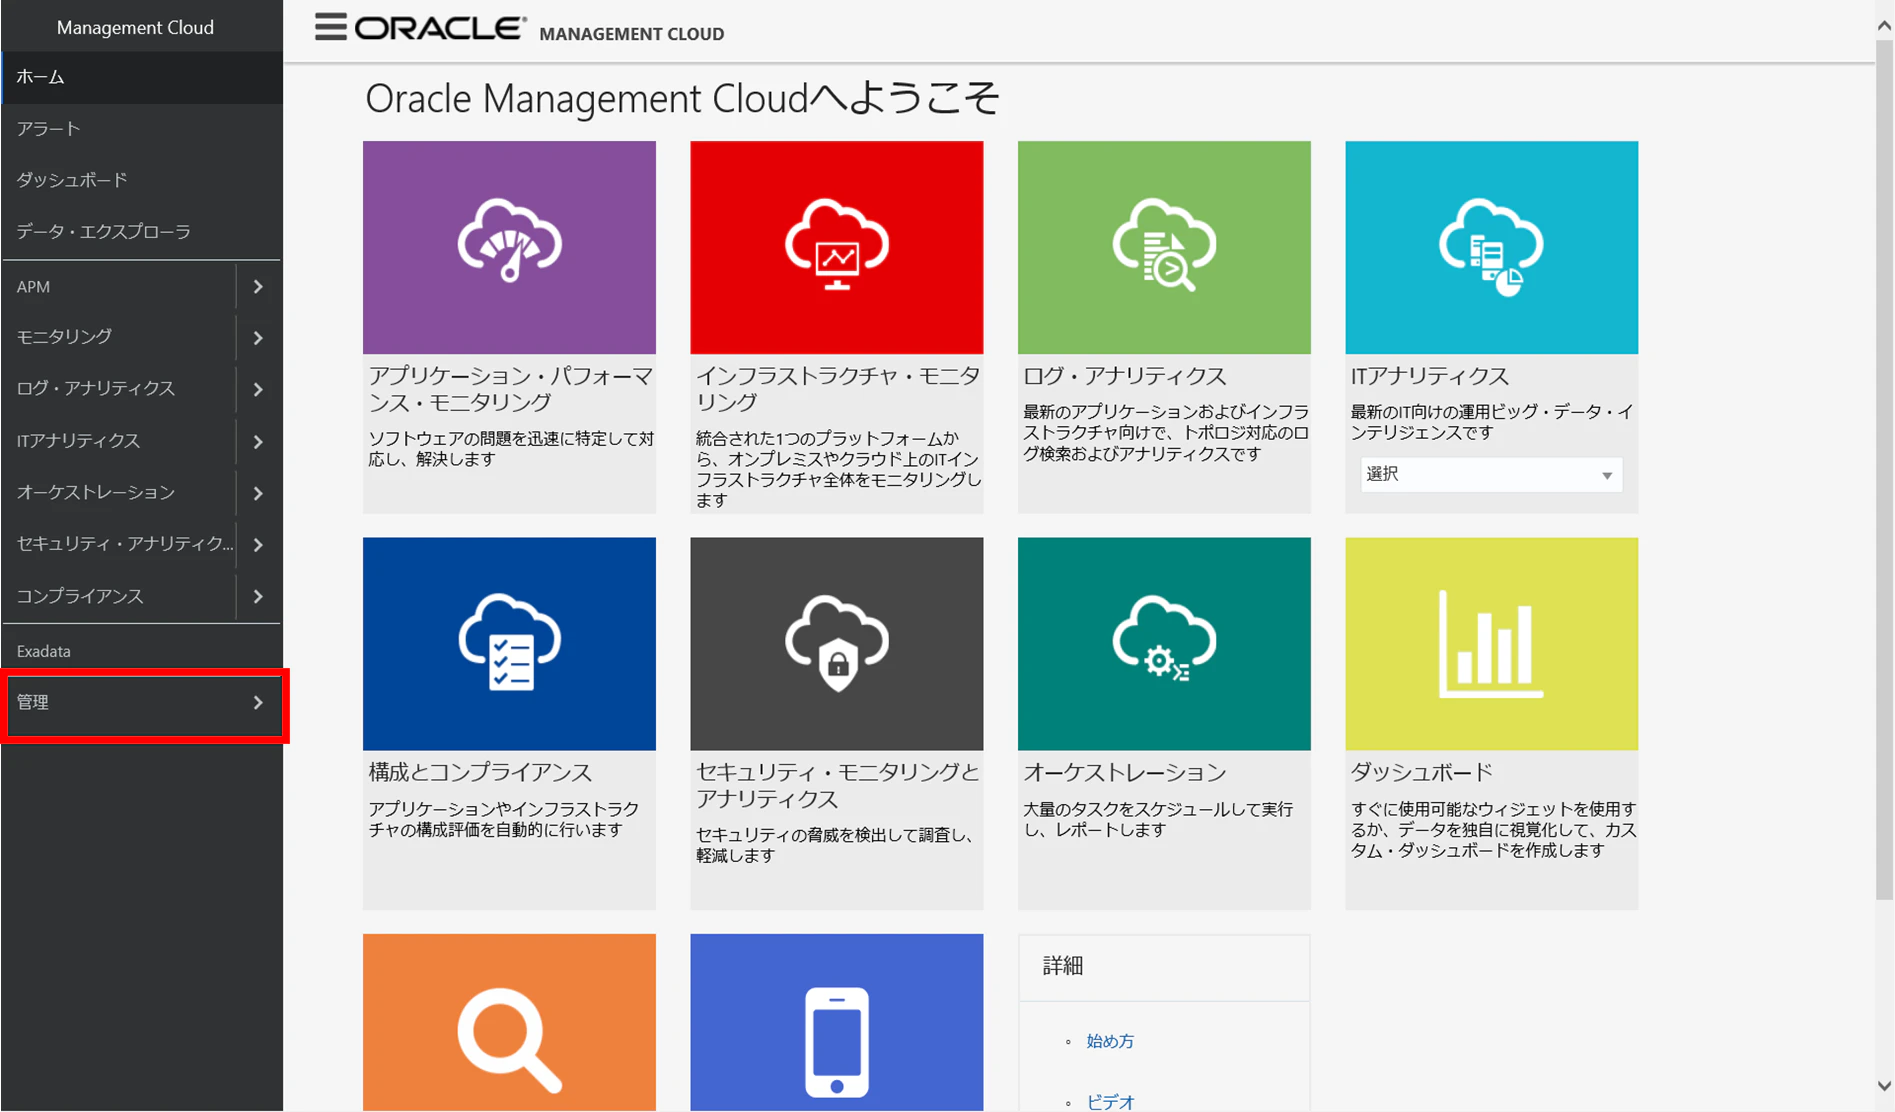Screen dimensions: 1895x1112
Task: Select ダッシュボード in the sidebar
Action: [142, 180]
